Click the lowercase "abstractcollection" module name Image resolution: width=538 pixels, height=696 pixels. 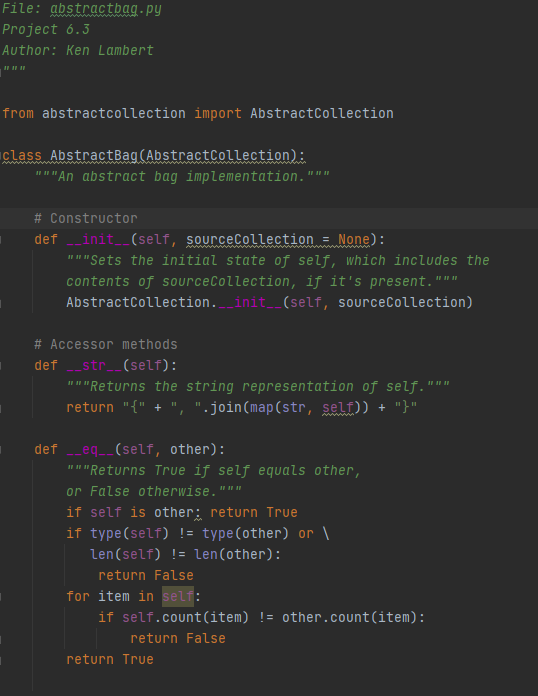point(114,113)
